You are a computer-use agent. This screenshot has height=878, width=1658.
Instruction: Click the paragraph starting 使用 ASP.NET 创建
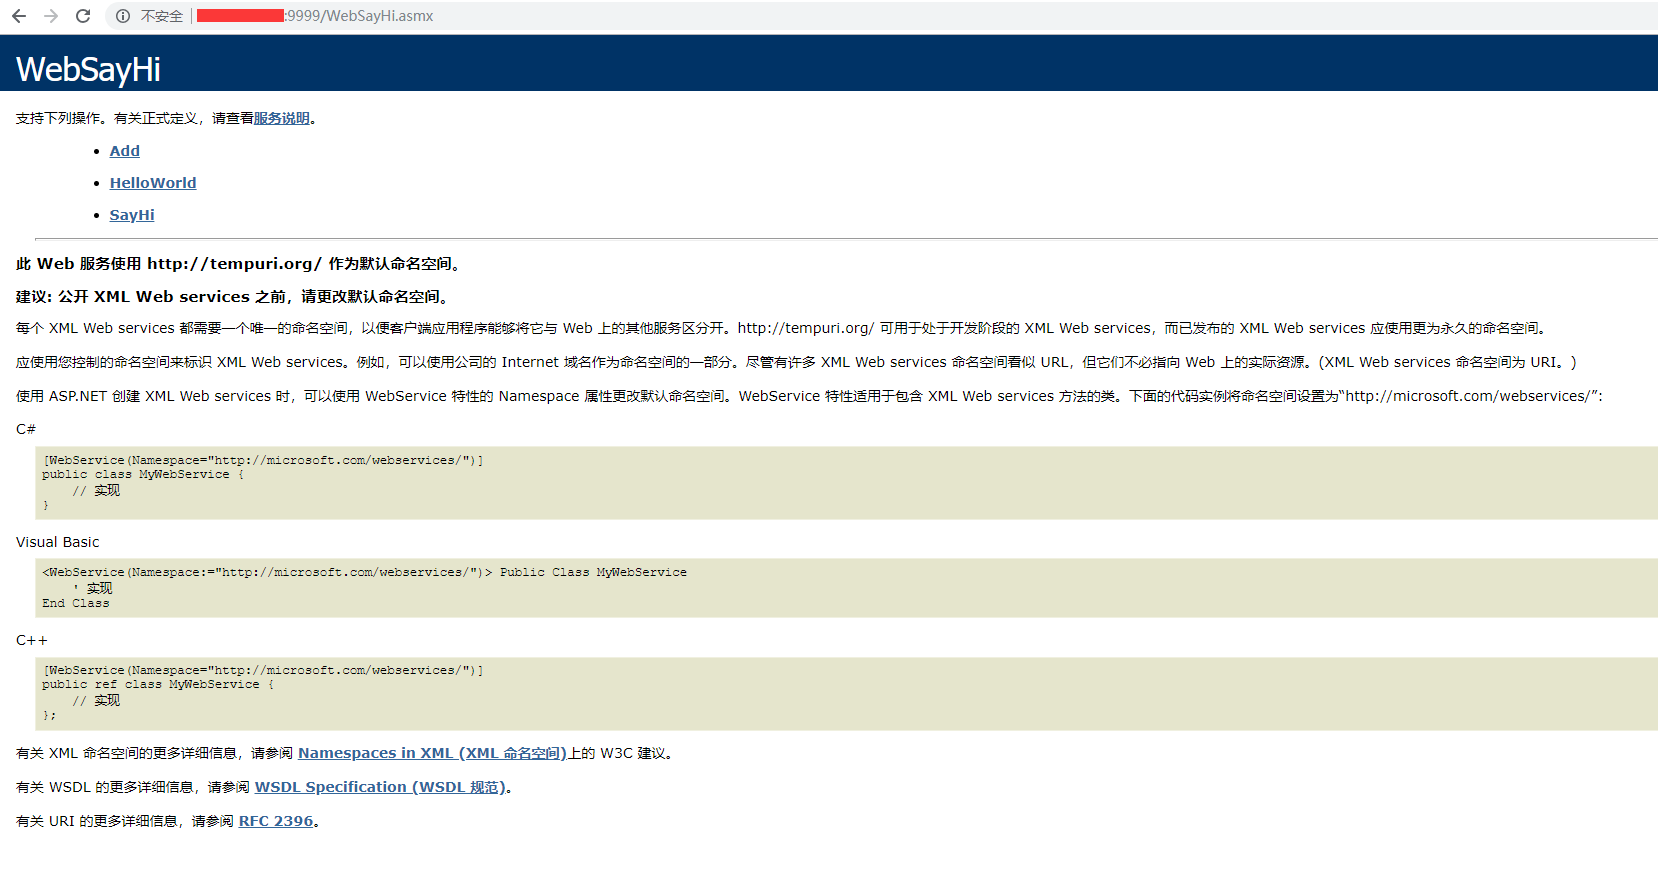[809, 396]
